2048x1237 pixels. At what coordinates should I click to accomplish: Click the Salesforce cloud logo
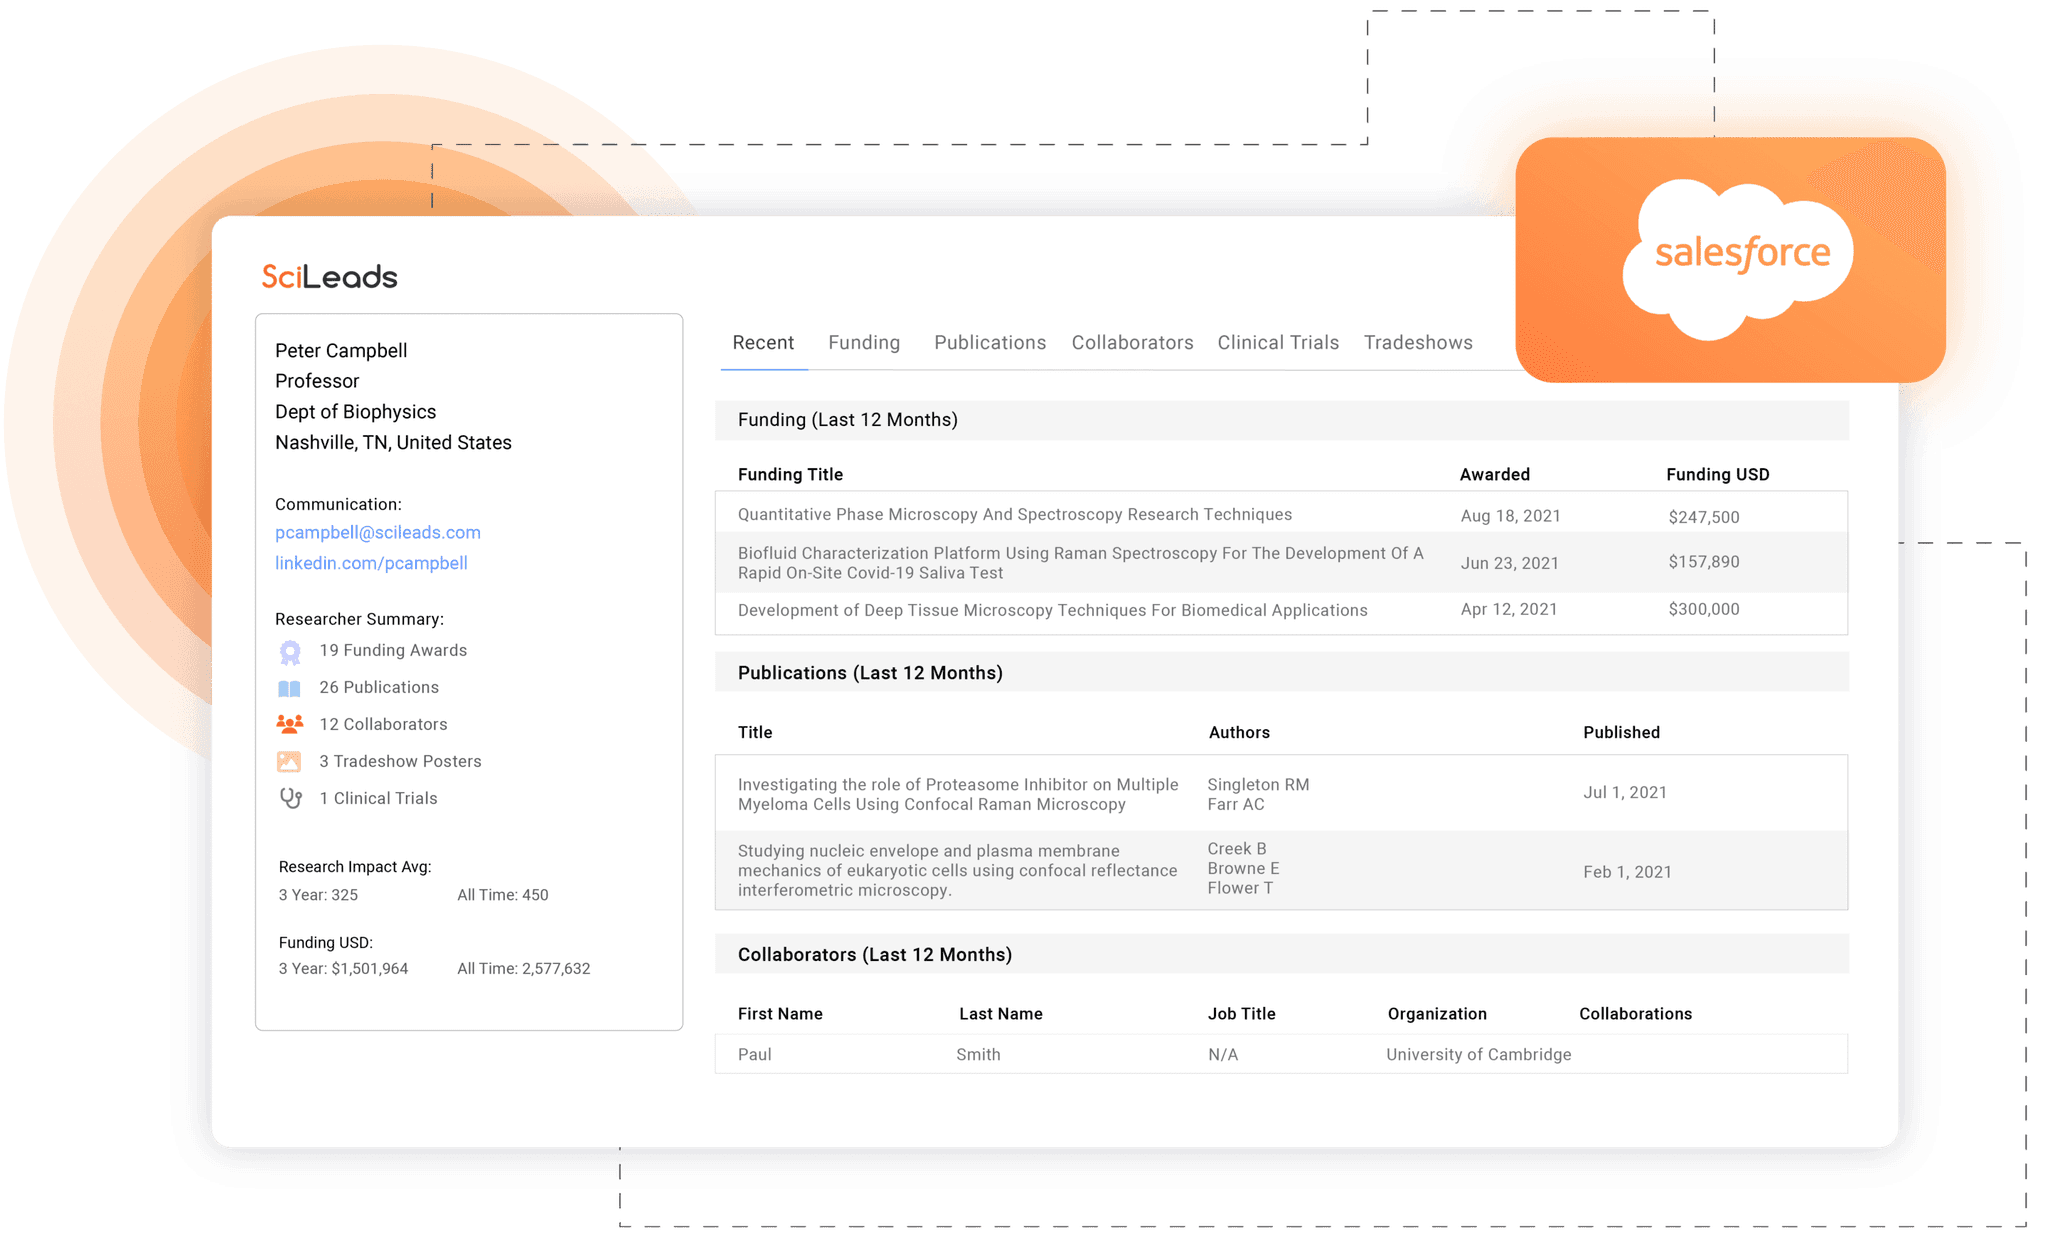click(x=1737, y=259)
